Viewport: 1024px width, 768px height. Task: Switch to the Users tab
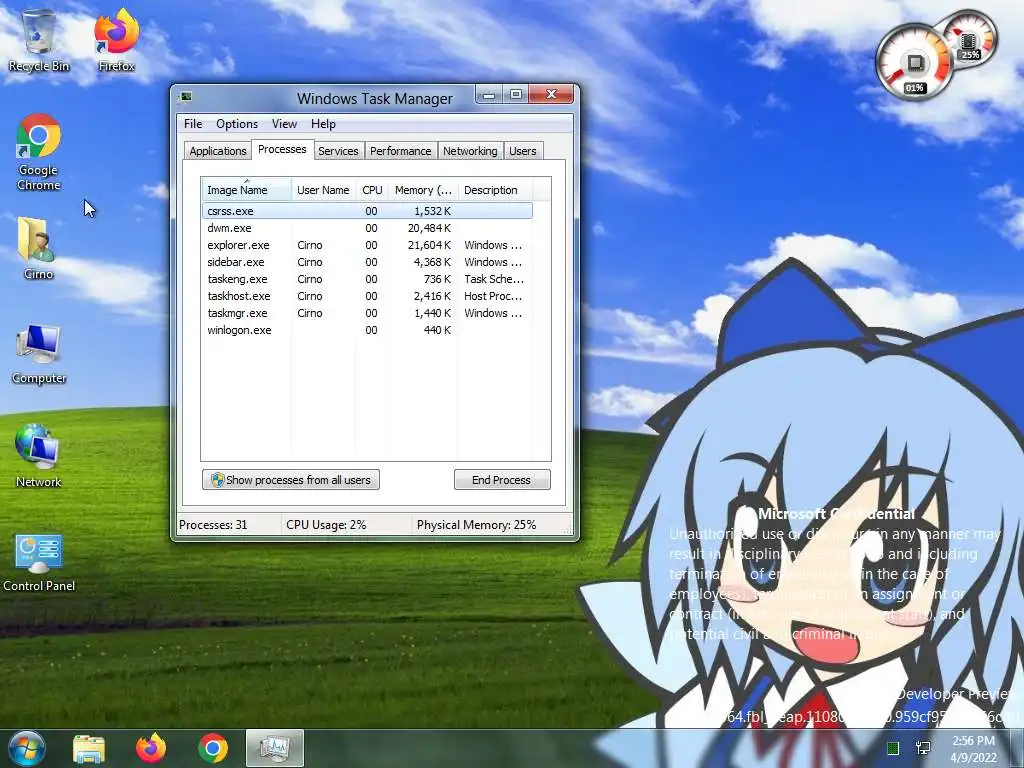pos(522,151)
